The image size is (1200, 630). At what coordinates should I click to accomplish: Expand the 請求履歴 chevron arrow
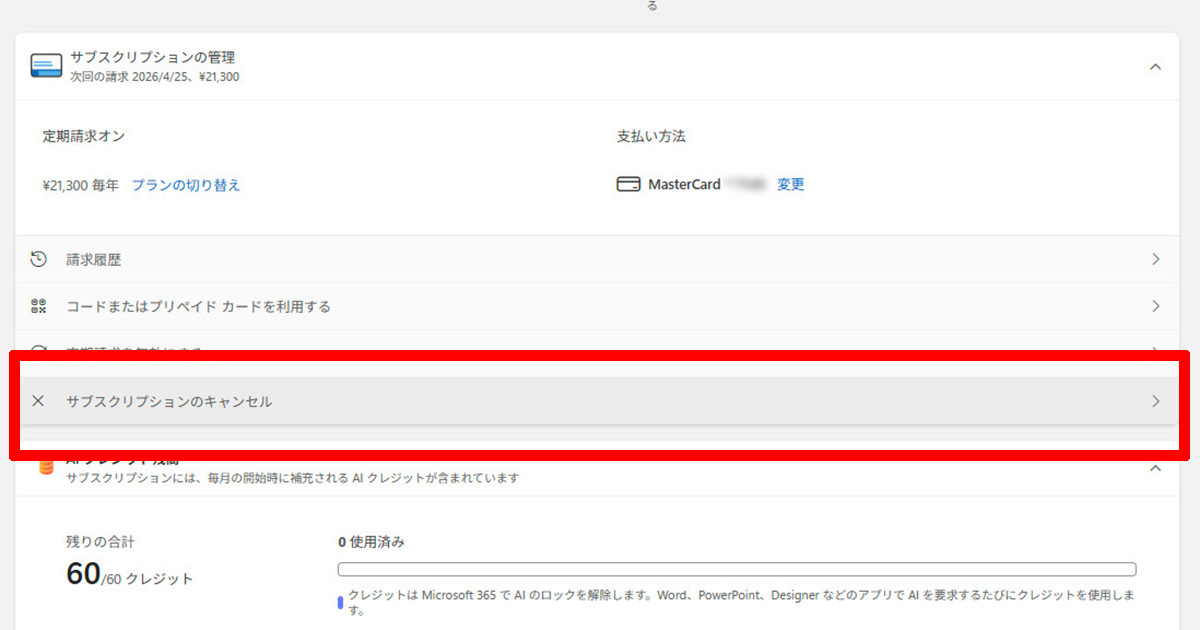[x=1156, y=260]
